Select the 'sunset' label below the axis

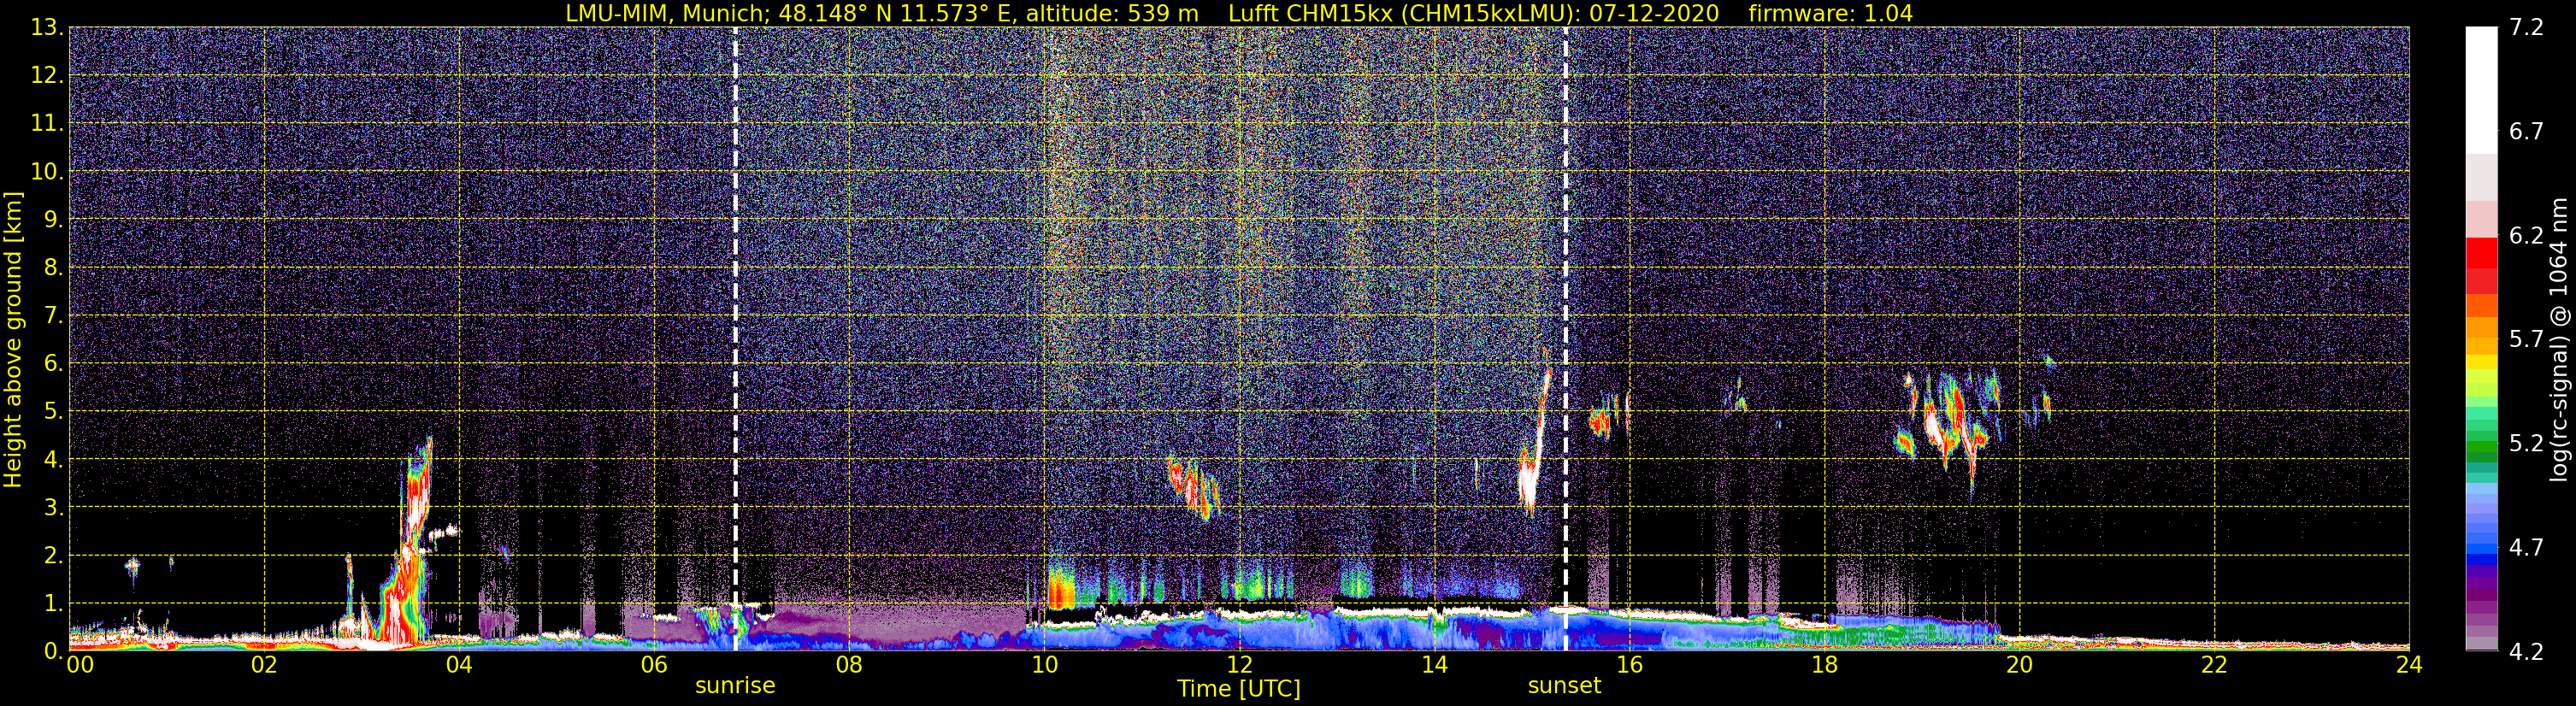coord(1564,686)
